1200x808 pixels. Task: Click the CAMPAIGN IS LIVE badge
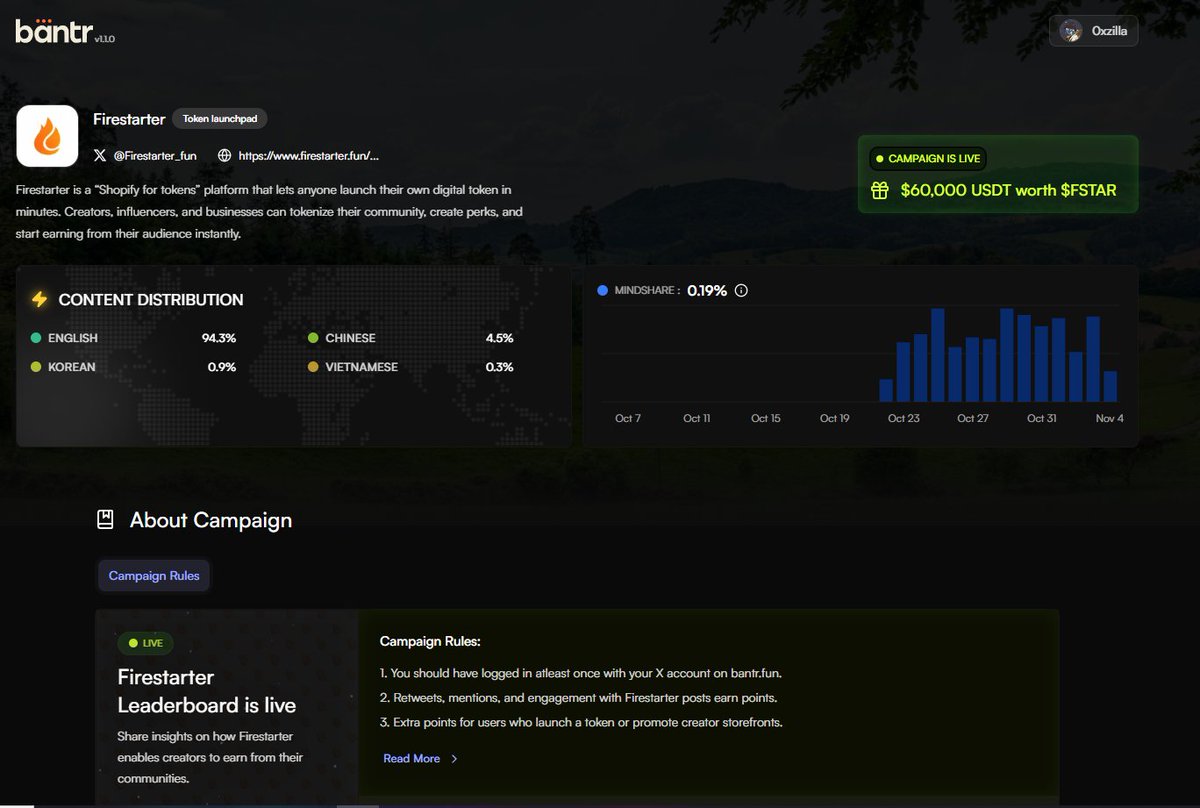[929, 159]
